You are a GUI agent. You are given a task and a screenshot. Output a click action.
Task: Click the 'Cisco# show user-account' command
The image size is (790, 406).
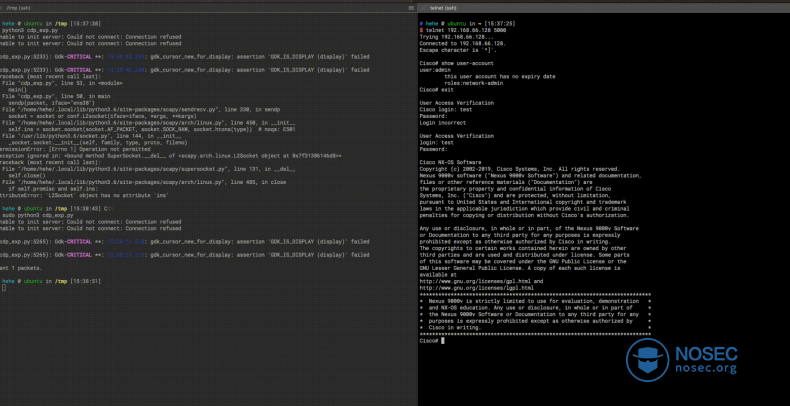(x=456, y=63)
